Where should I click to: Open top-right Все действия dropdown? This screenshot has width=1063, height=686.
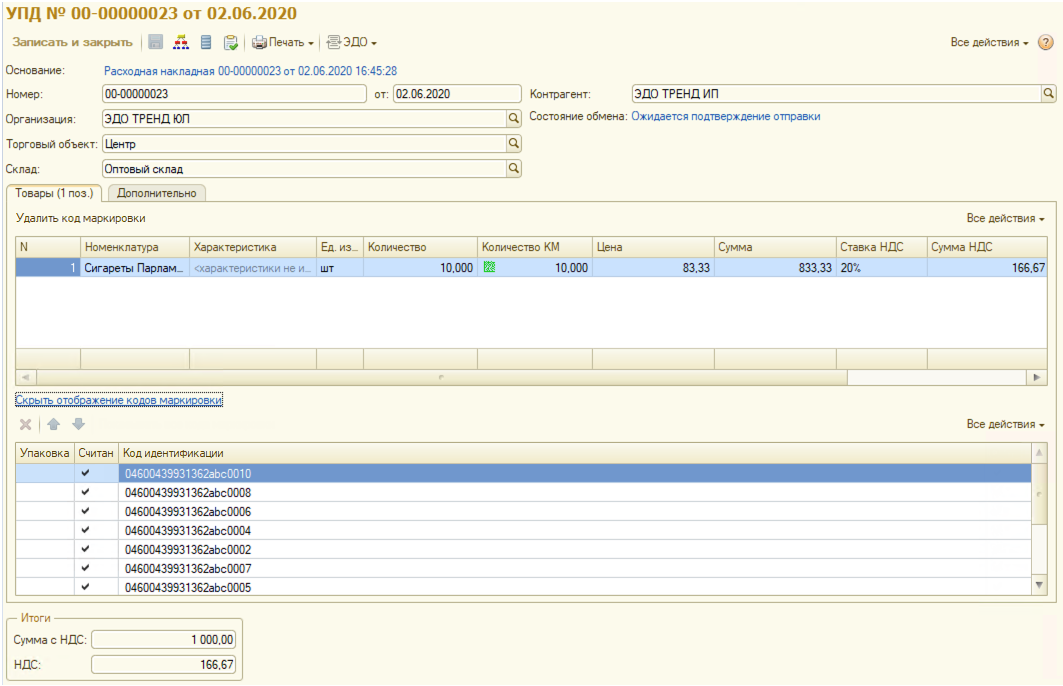point(989,43)
